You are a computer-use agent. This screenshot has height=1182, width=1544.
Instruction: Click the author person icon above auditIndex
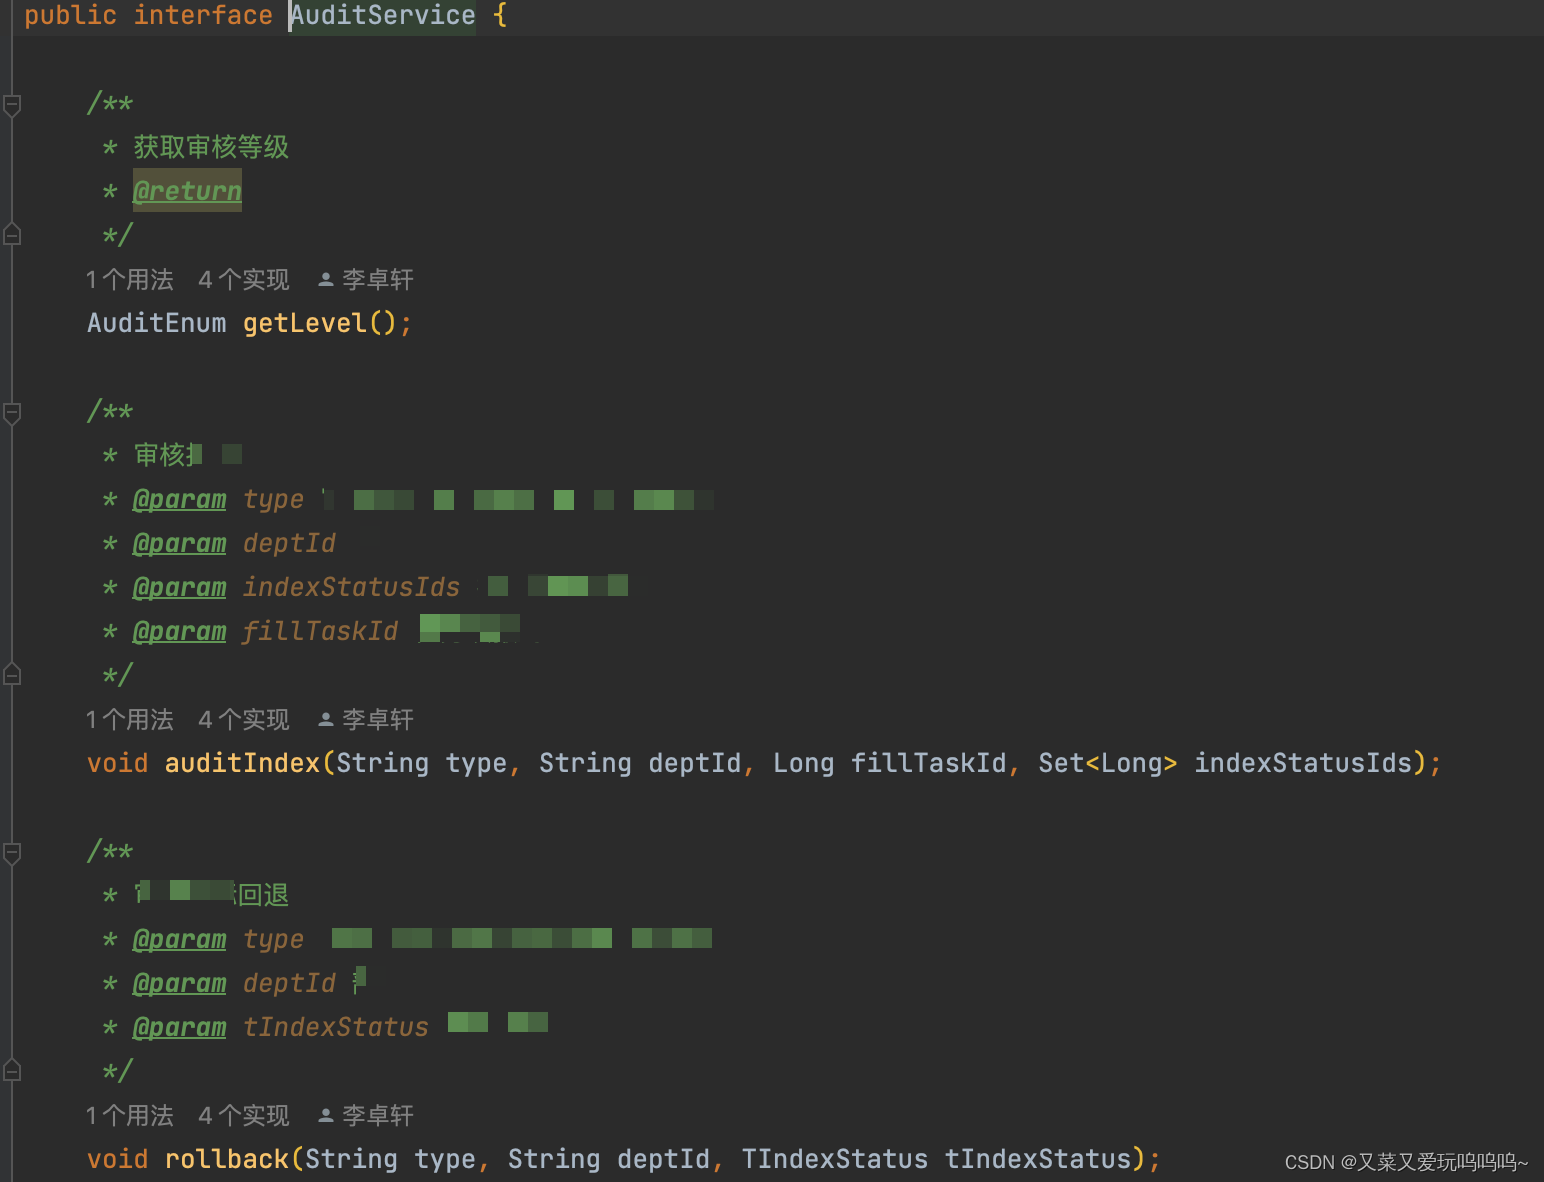click(x=326, y=720)
